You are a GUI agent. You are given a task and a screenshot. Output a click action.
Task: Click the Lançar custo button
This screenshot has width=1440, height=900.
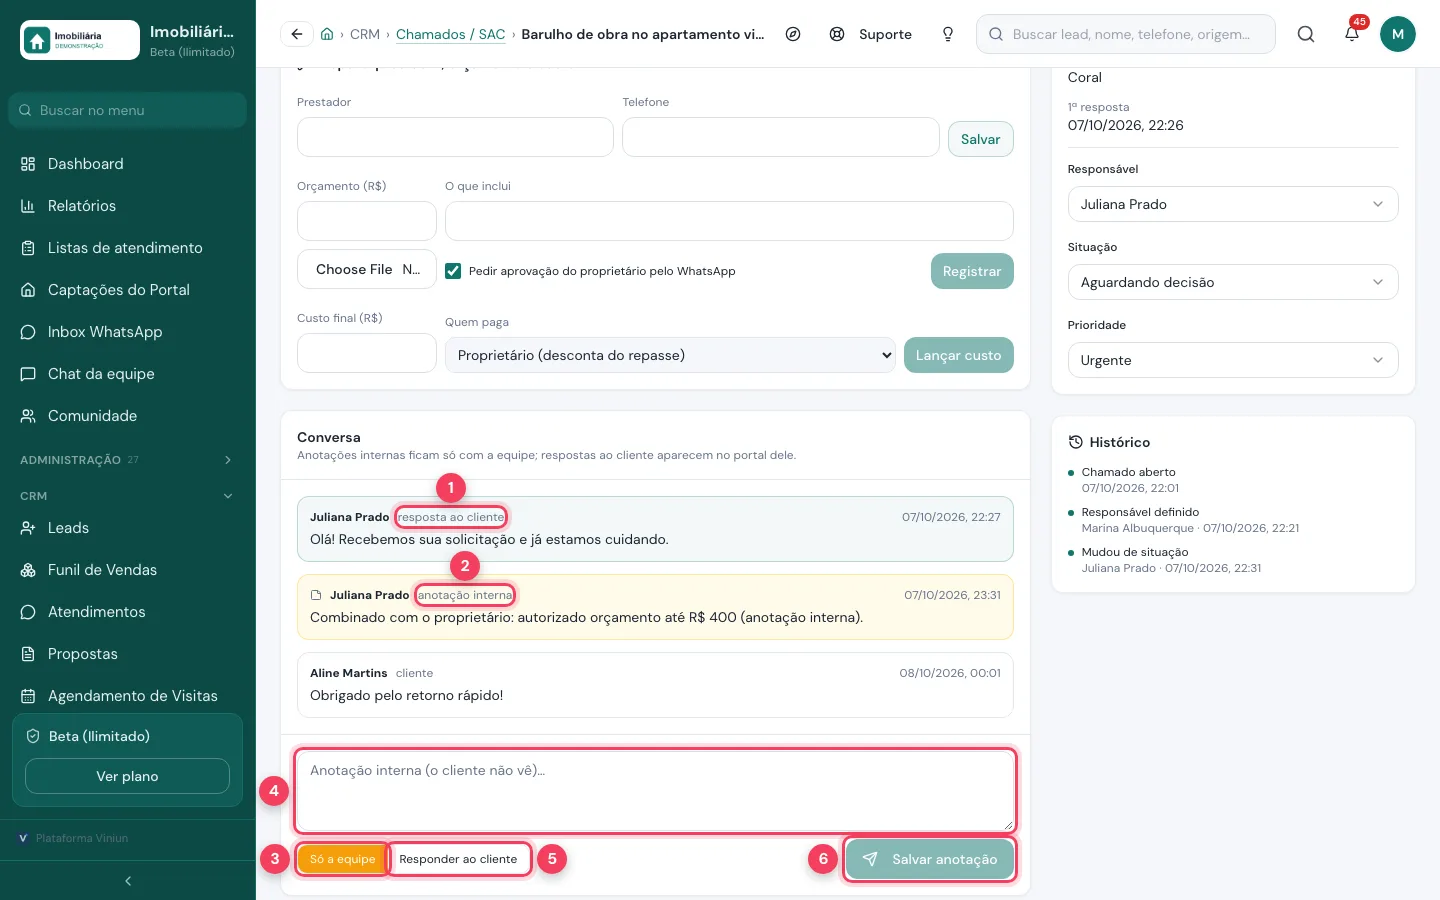pyautogui.click(x=959, y=355)
